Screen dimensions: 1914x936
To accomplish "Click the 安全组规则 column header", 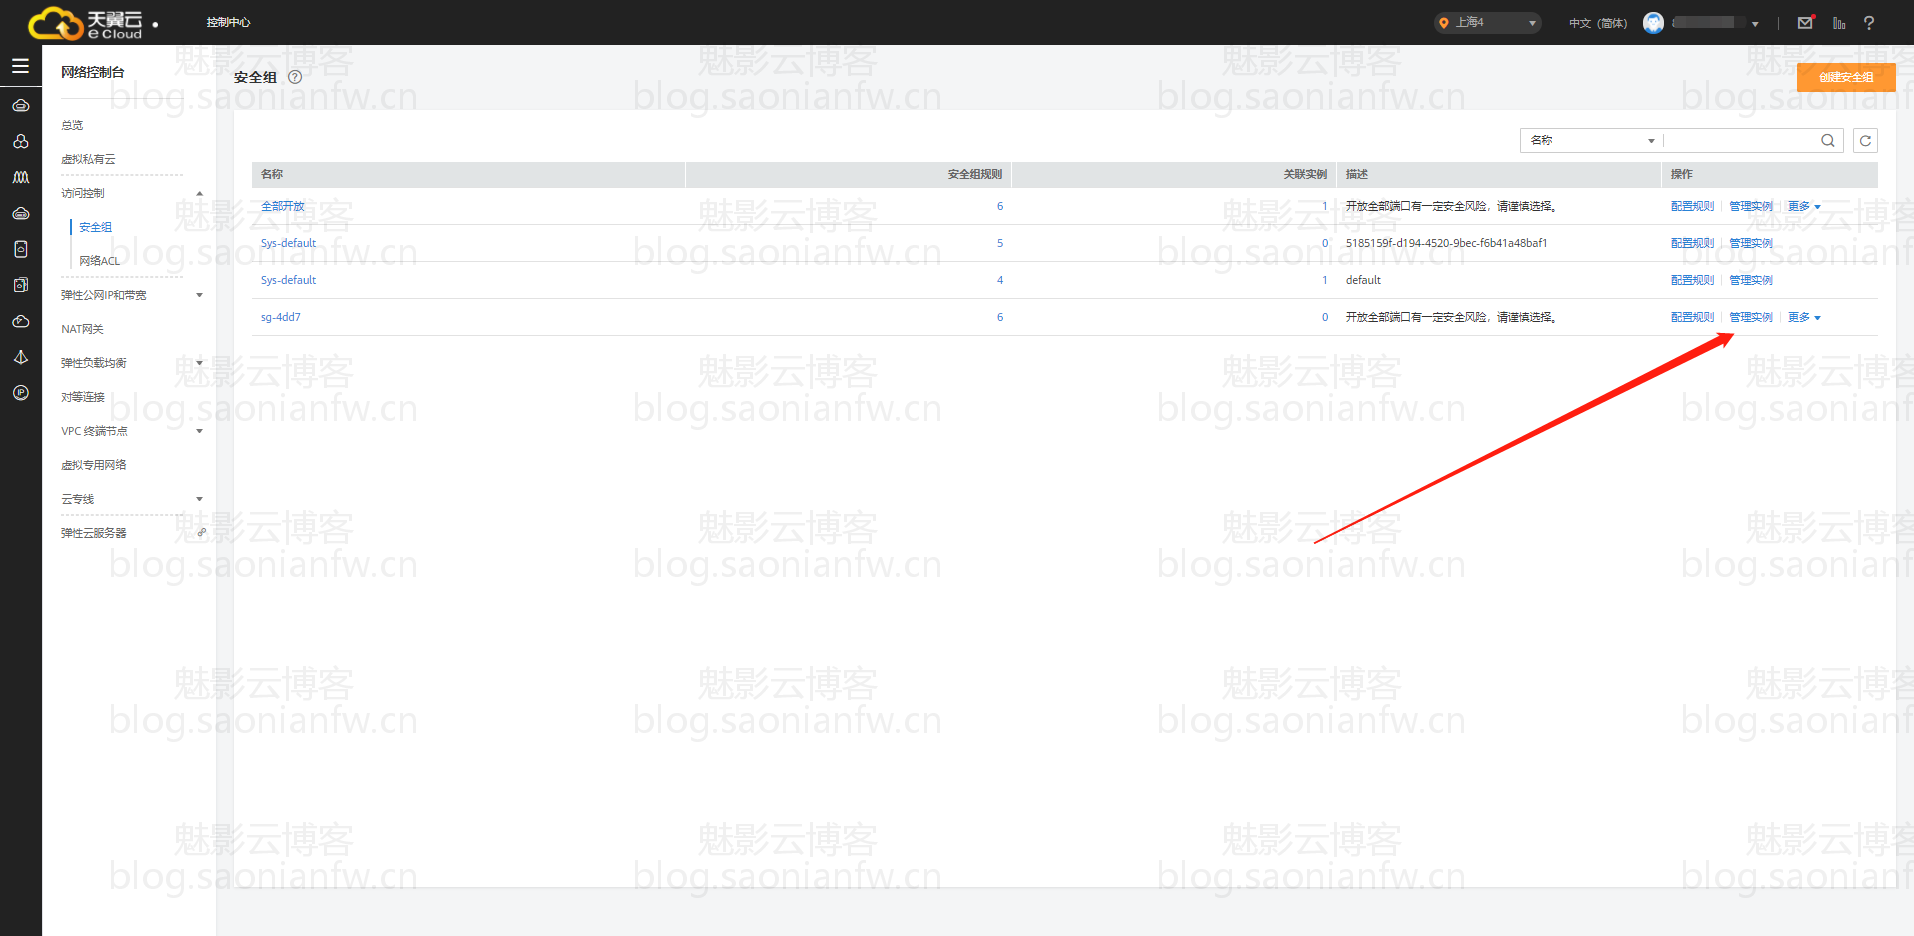I will click(975, 174).
